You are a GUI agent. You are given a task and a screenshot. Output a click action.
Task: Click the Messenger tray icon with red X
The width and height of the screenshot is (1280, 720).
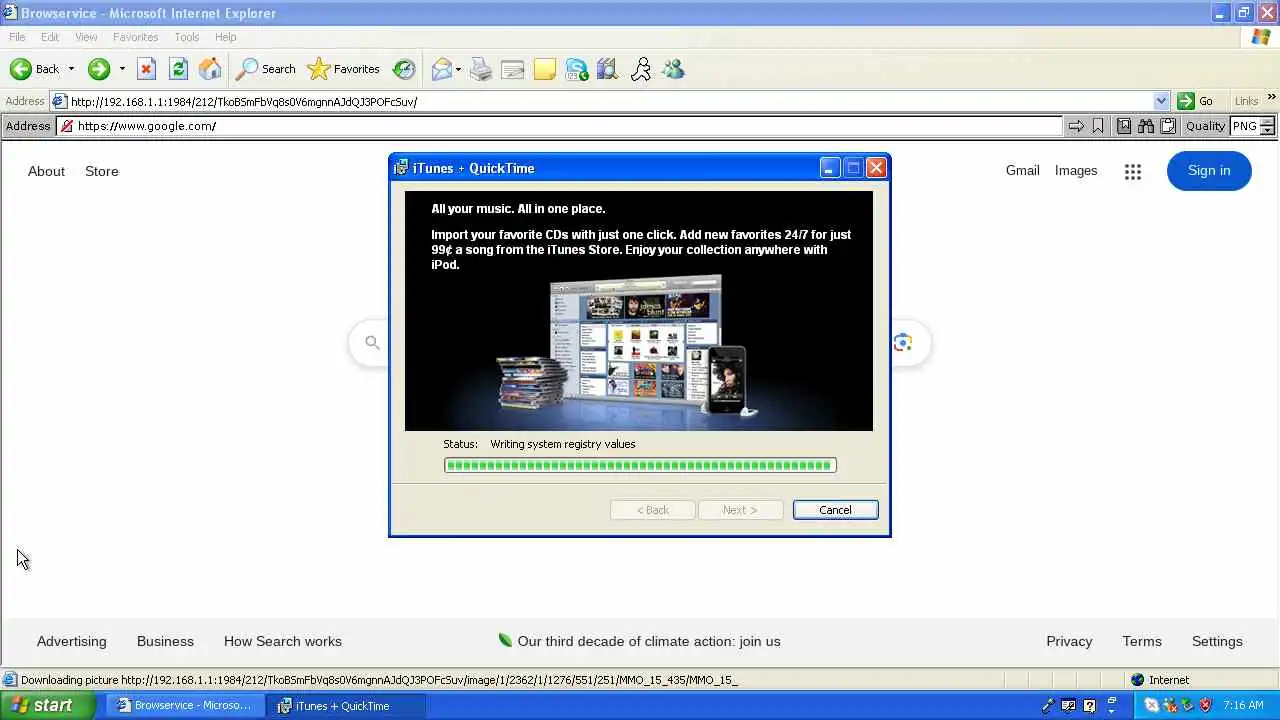coord(1169,705)
